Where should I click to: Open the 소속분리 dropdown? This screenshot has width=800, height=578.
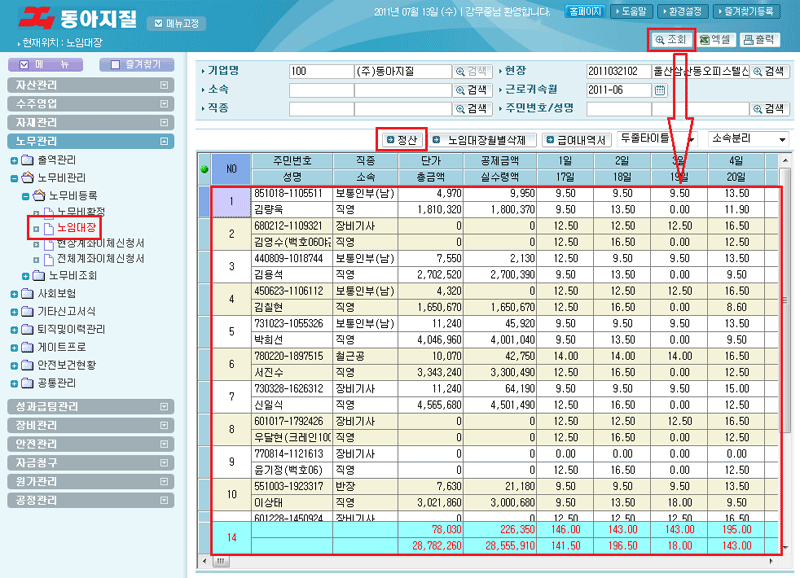748,139
